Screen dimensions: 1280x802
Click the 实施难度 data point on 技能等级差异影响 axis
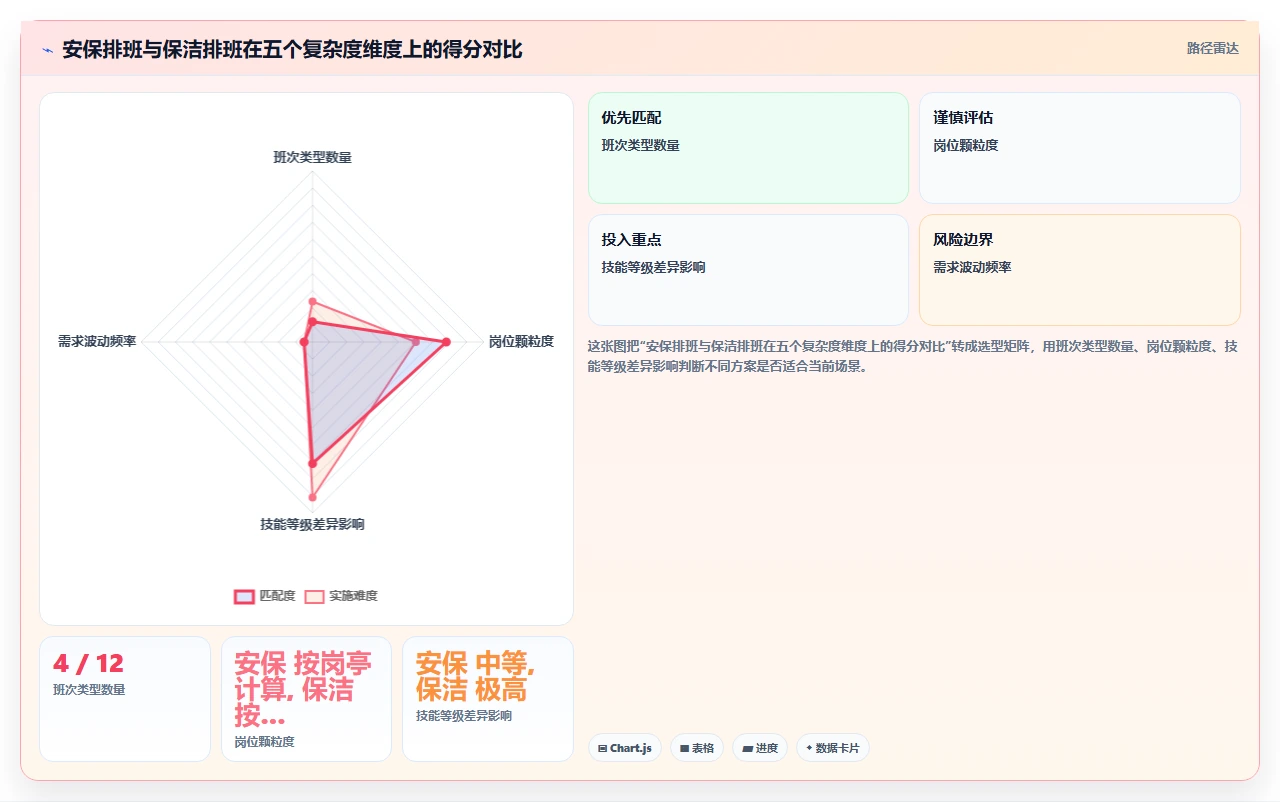coord(312,497)
